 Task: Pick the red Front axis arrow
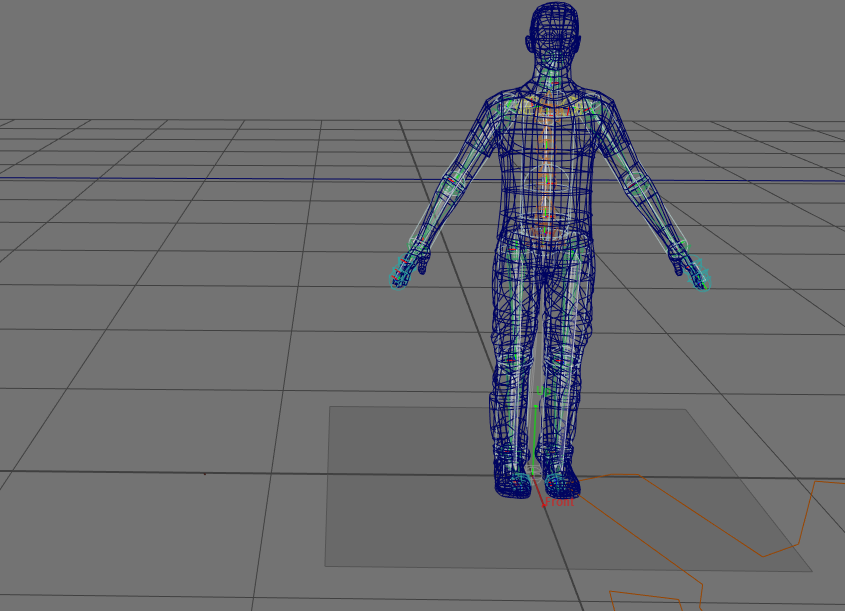(x=539, y=491)
